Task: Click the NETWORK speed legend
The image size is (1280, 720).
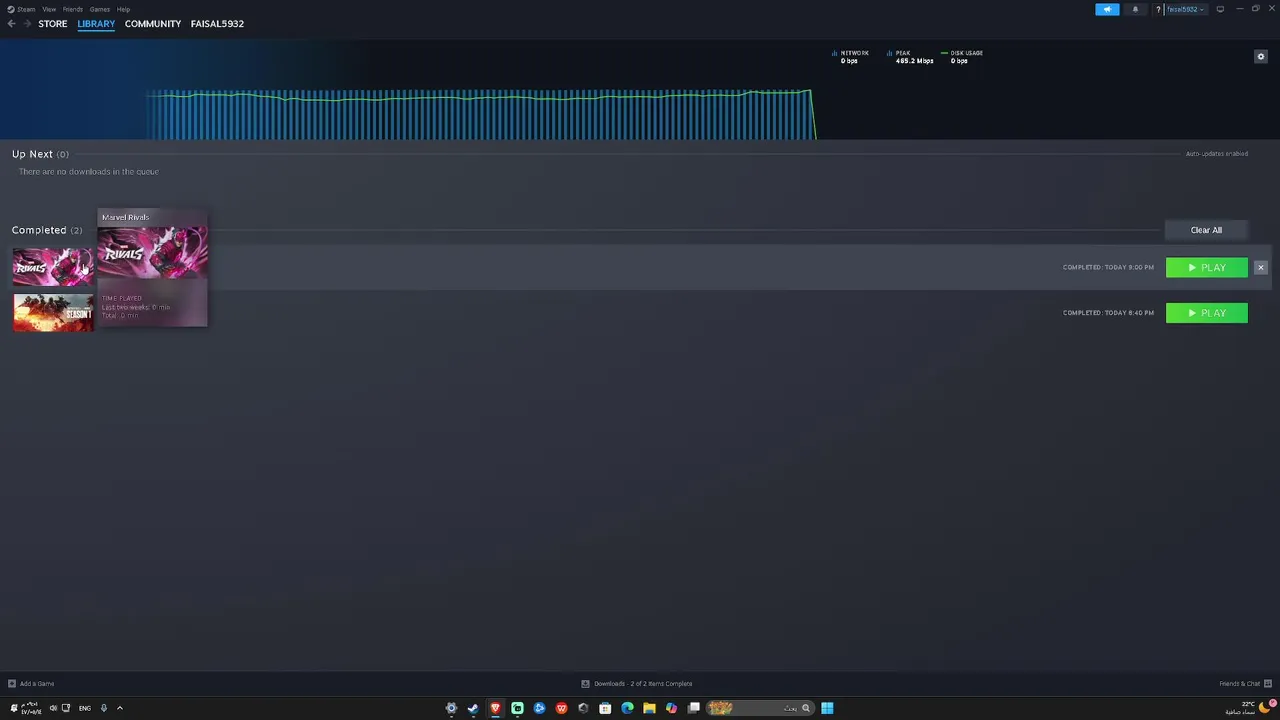Action: [851, 57]
